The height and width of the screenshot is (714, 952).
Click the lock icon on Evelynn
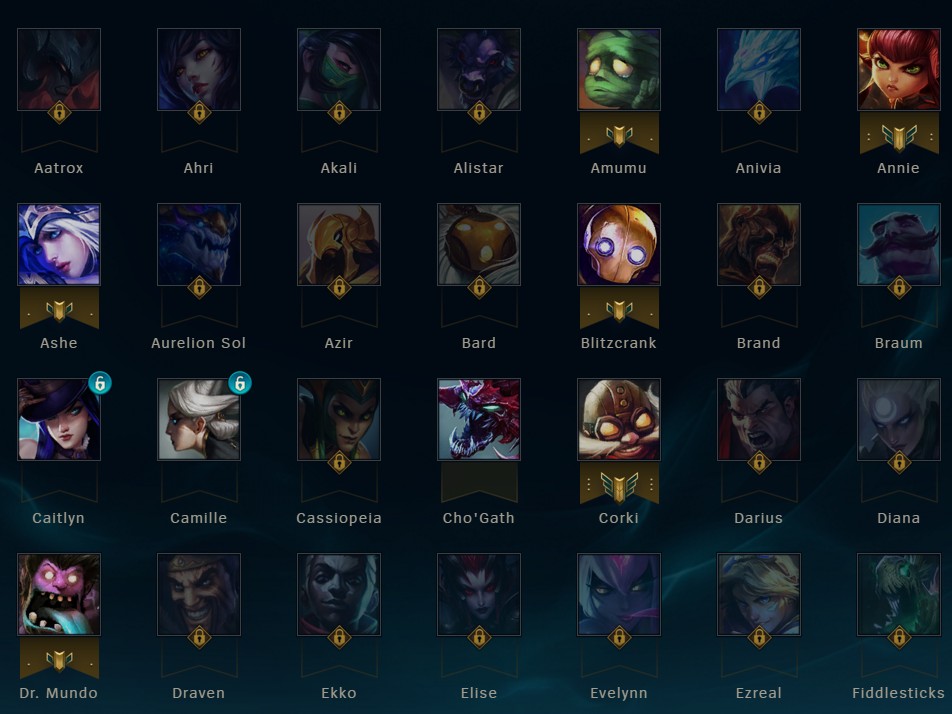click(619, 637)
